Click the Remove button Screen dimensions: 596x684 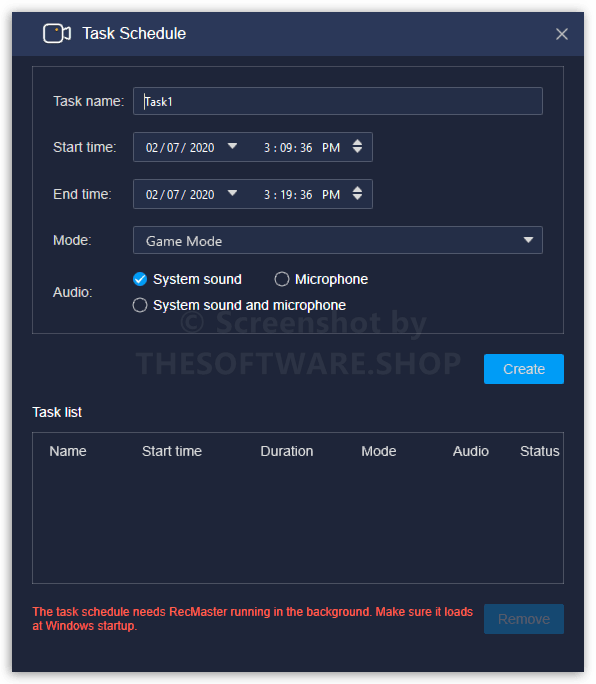click(524, 619)
